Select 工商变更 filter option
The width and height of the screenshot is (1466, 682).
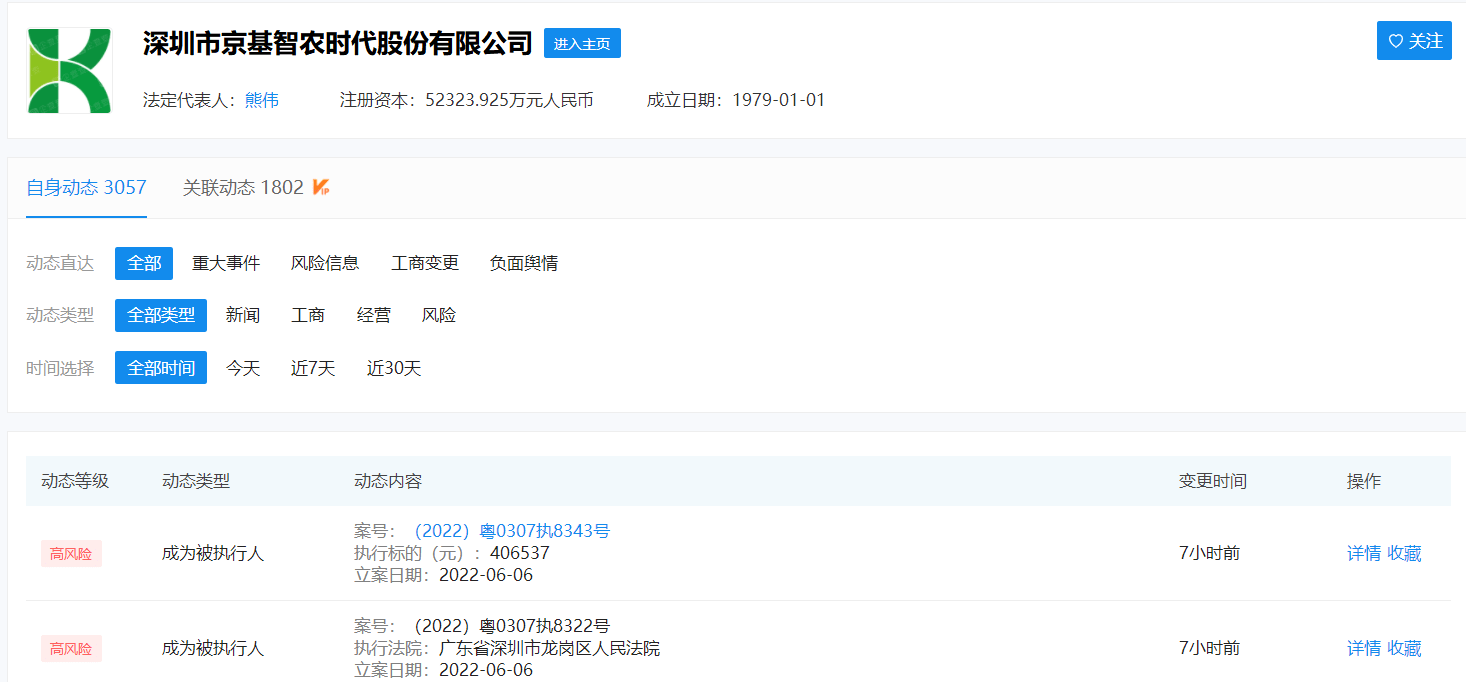425,263
